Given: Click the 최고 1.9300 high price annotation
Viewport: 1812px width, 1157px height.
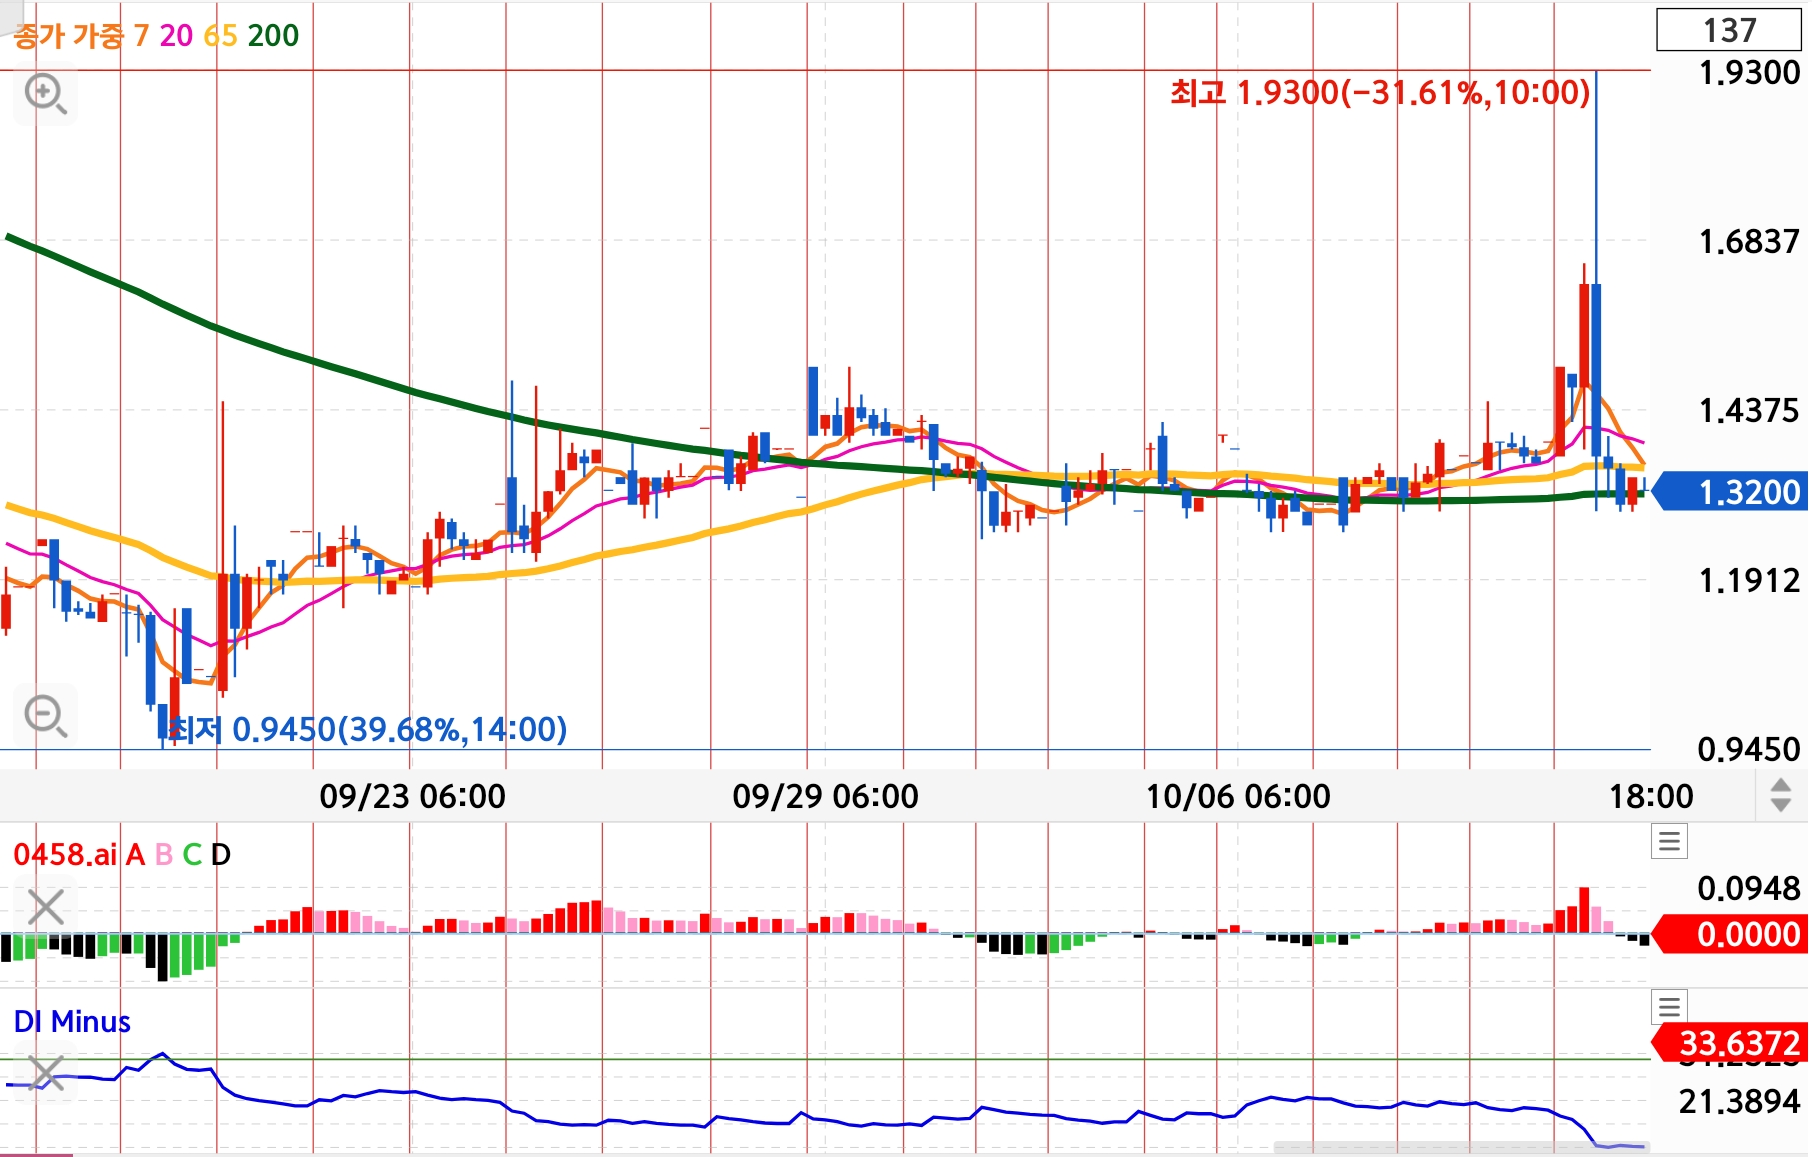Looking at the screenshot, I should [x=1380, y=93].
